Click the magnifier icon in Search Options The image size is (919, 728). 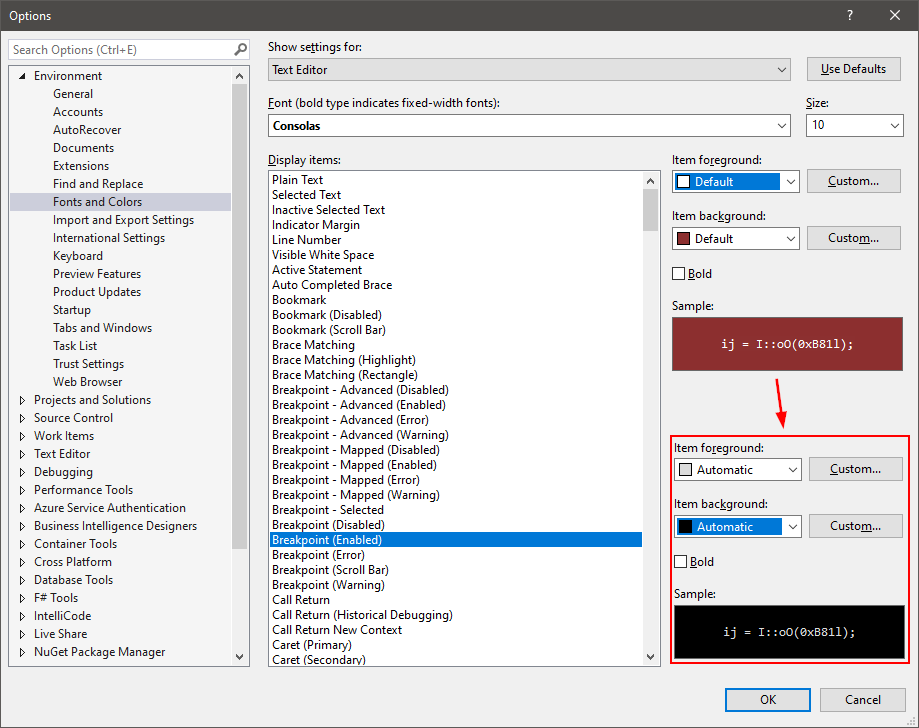coord(240,50)
